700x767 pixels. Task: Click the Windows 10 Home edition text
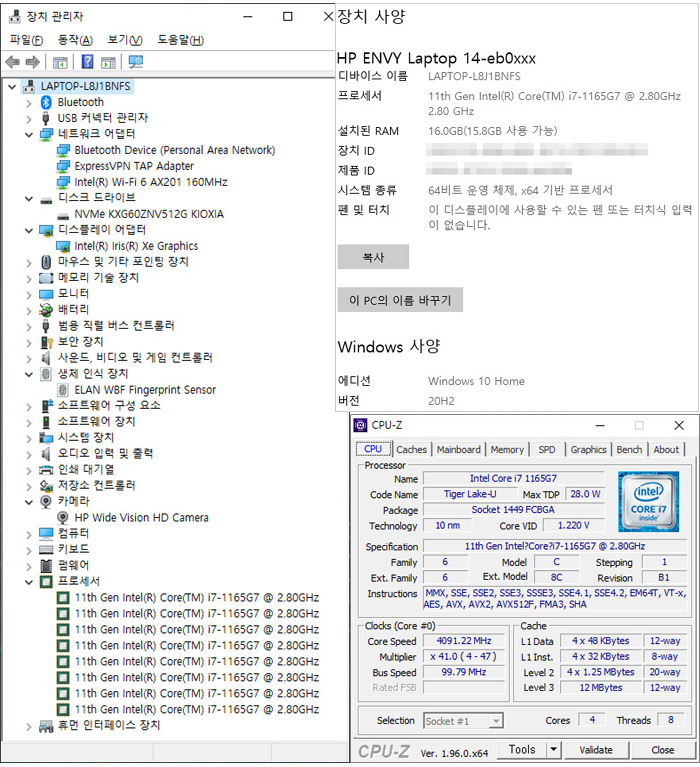[x=476, y=381]
